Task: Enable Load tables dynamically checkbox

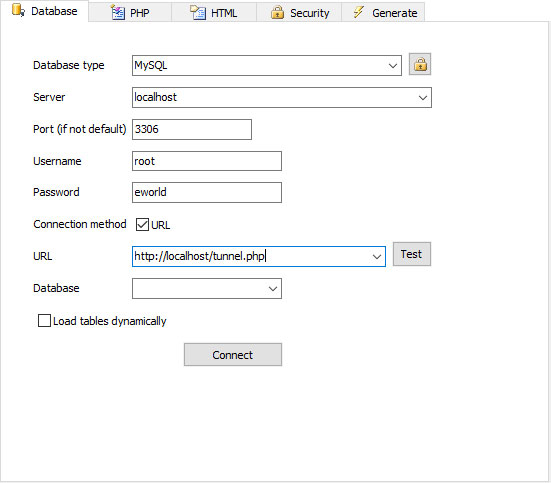Action: pyautogui.click(x=44, y=321)
